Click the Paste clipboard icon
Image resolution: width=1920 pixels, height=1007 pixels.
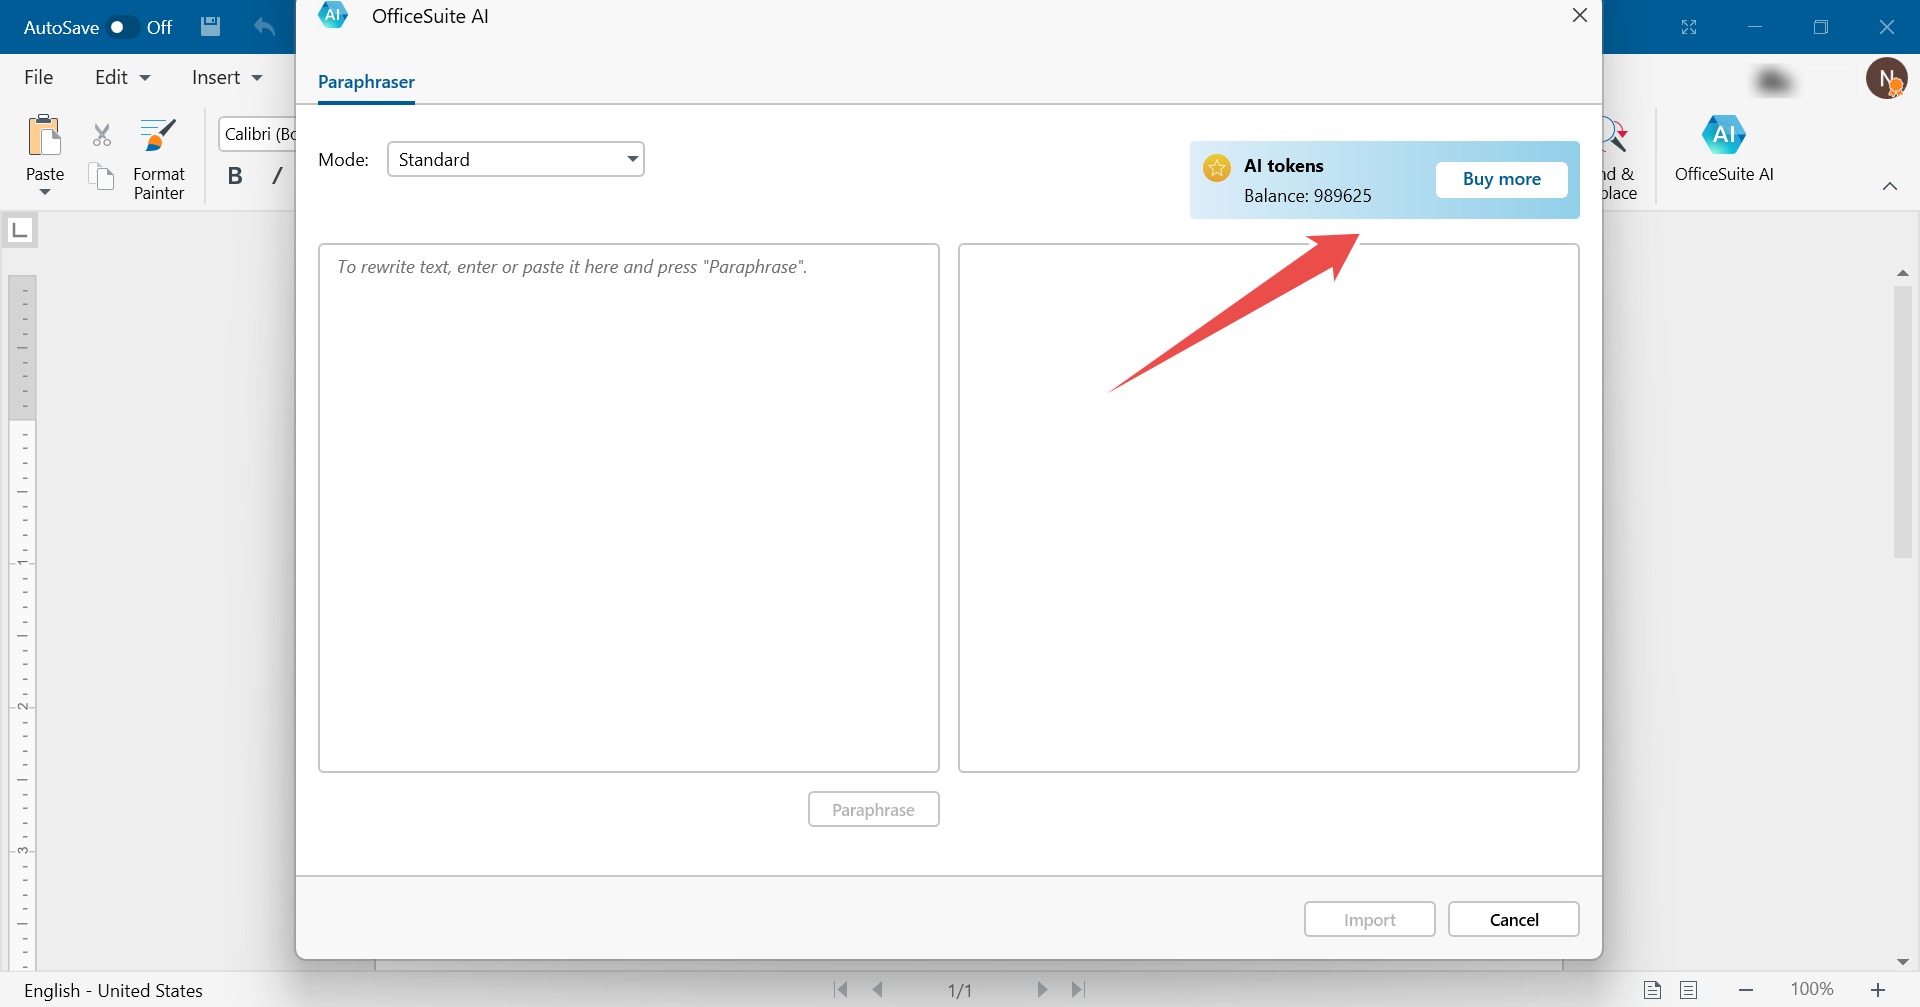click(x=45, y=137)
